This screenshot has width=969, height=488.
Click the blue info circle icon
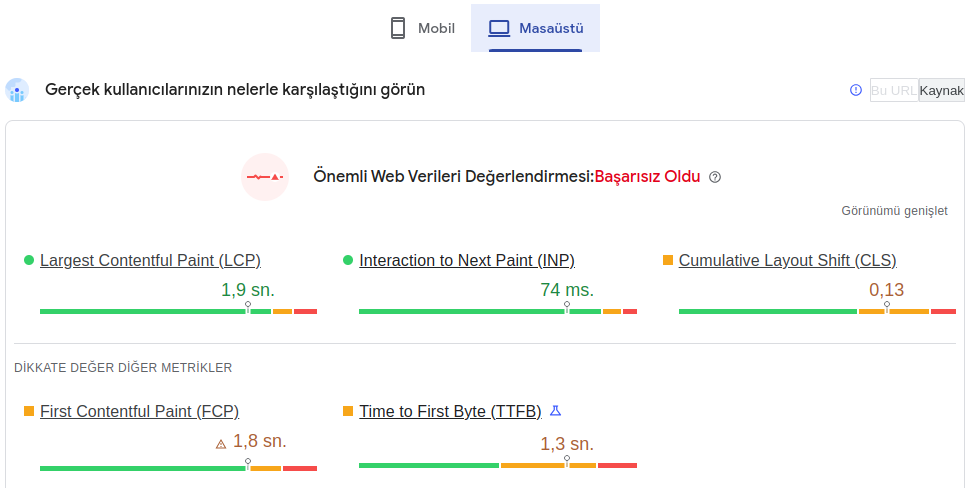pyautogui.click(x=856, y=90)
